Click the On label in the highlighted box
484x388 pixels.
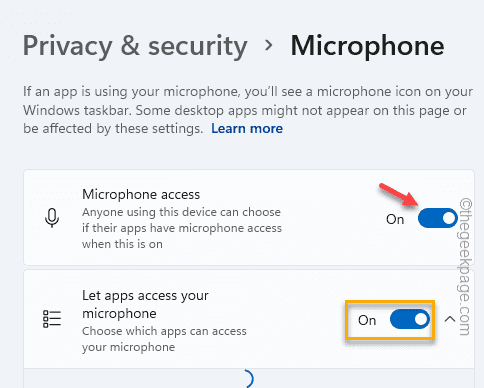[x=367, y=320]
